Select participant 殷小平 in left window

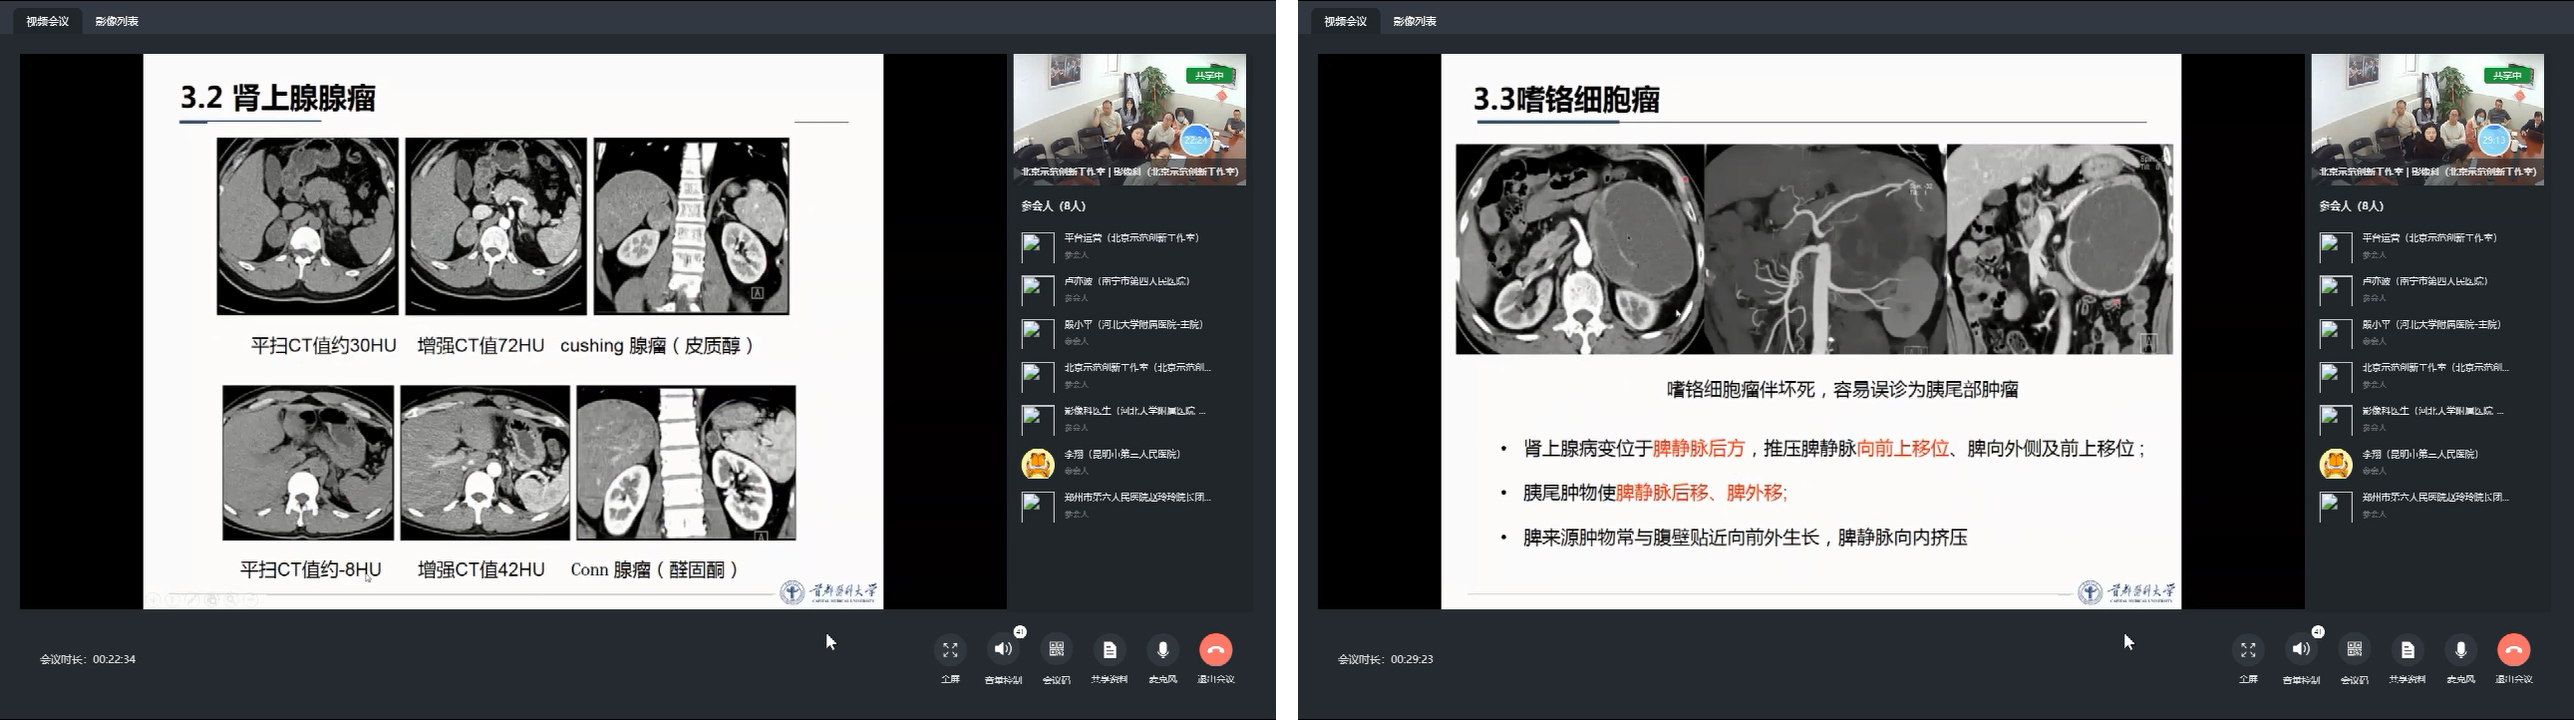click(x=1130, y=332)
